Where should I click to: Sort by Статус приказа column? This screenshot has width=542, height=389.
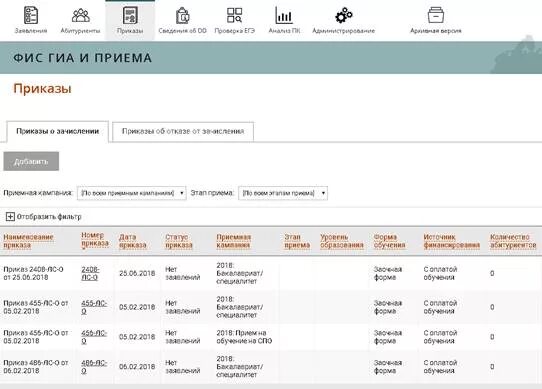[x=179, y=241]
